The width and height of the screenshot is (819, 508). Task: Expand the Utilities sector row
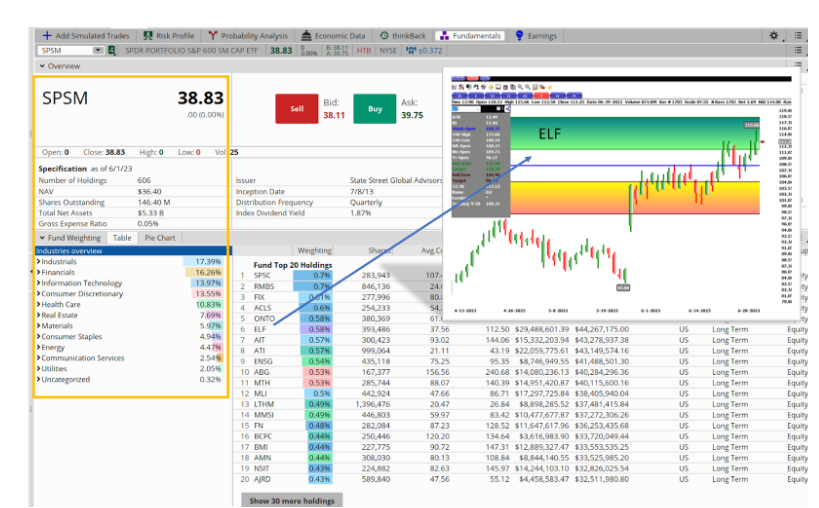click(x=38, y=368)
